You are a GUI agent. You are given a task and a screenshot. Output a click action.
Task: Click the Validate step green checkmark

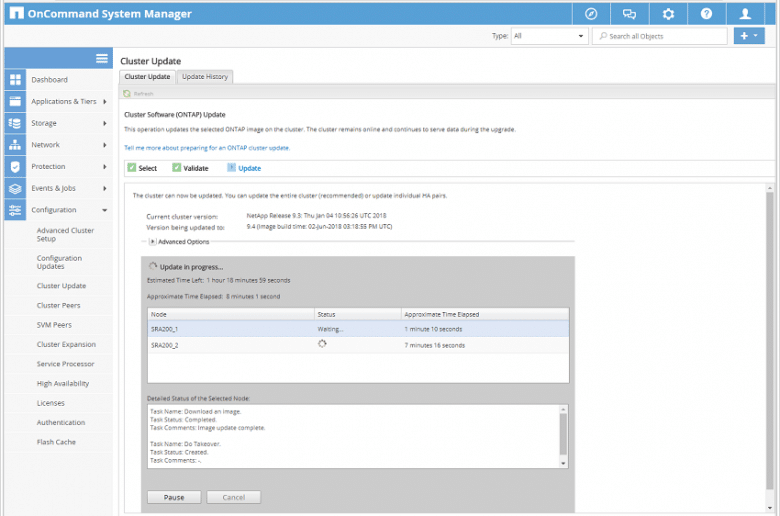[176, 168]
